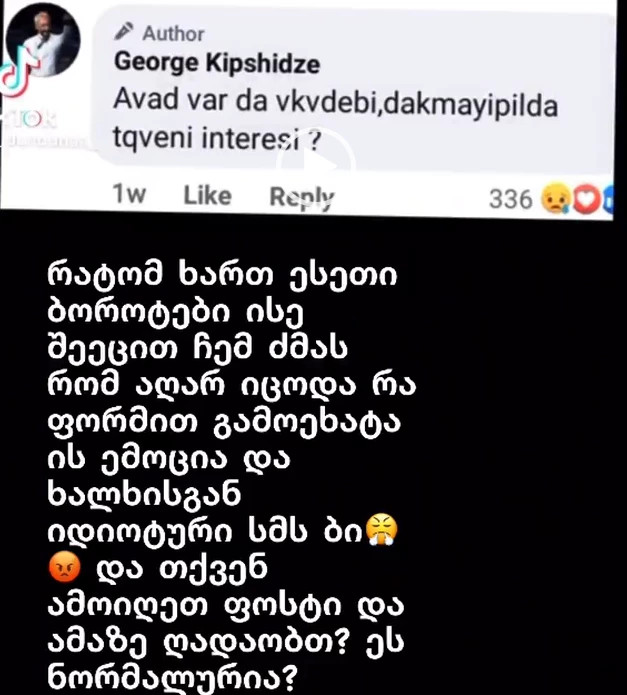Click the crying sad reaction emoji
The image size is (627, 695).
[556, 199]
